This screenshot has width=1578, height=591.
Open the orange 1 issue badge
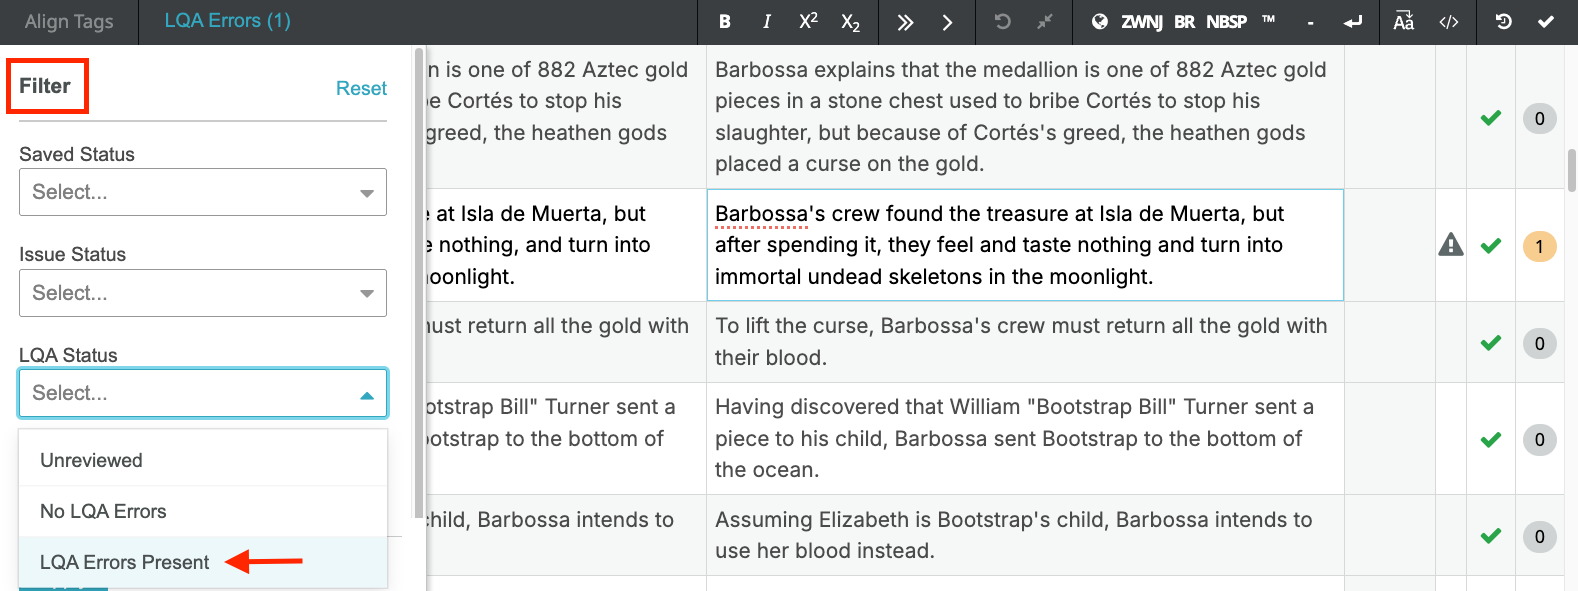pyautogui.click(x=1539, y=246)
